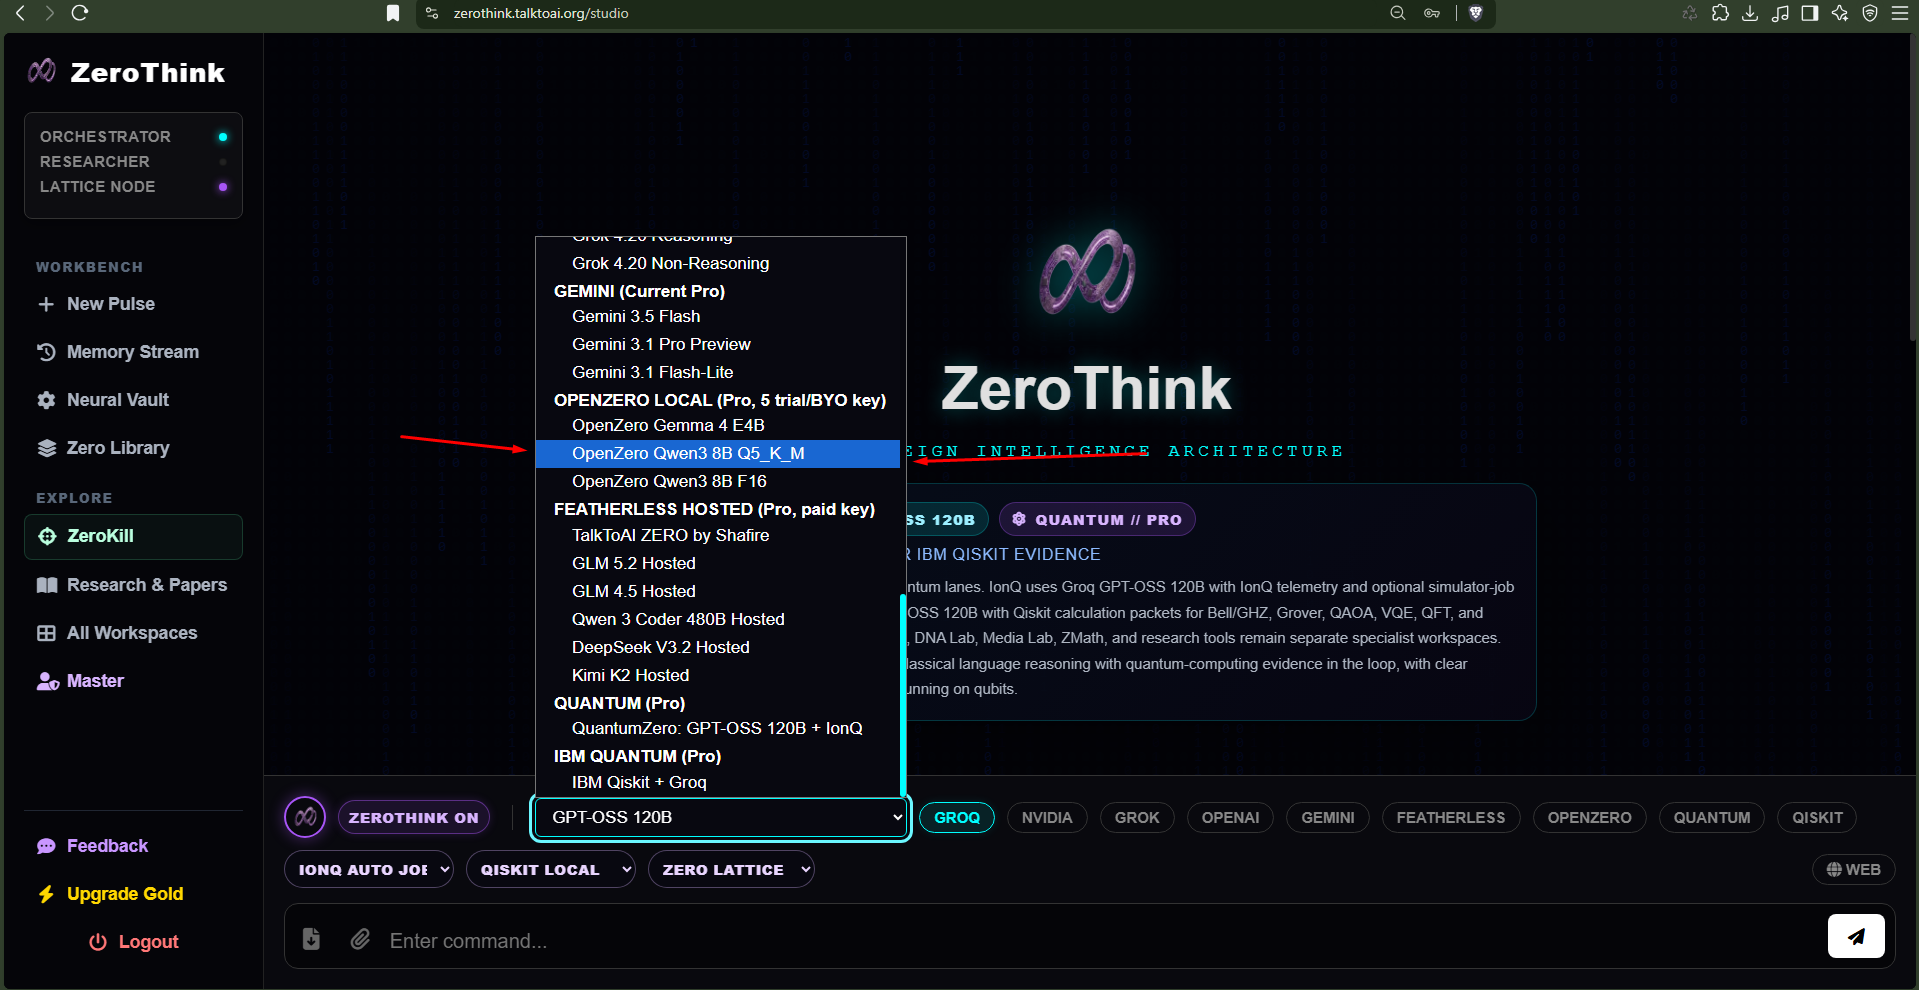Screen dimensions: 1919x990
Task: Click the bookmark icon beside the address bar
Action: point(393,13)
